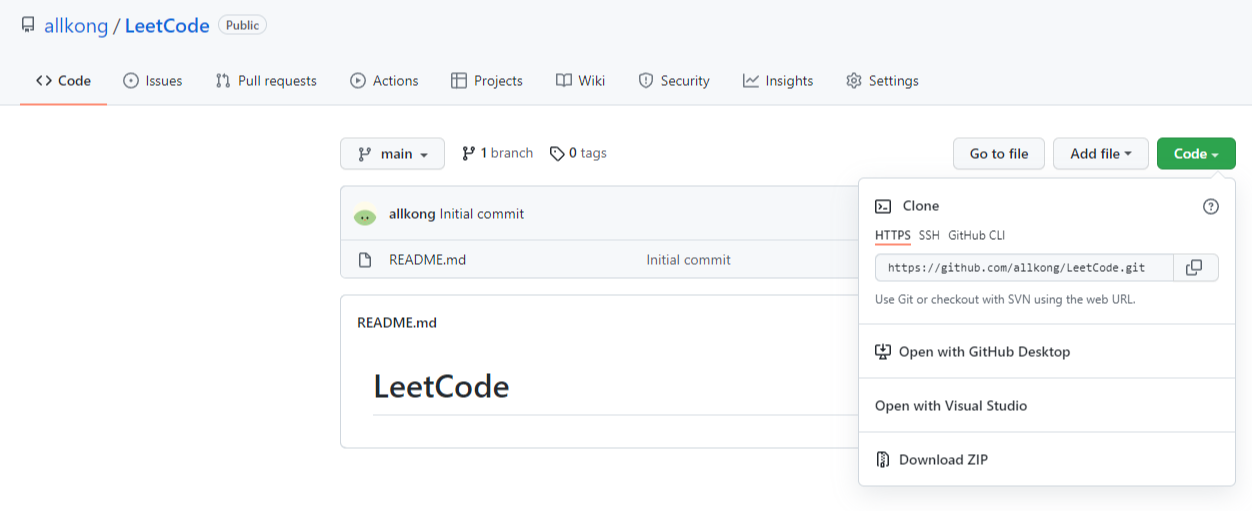Image resolution: width=1252 pixels, height=511 pixels.
Task: Open the LeetCode repository name link
Action: pos(167,26)
